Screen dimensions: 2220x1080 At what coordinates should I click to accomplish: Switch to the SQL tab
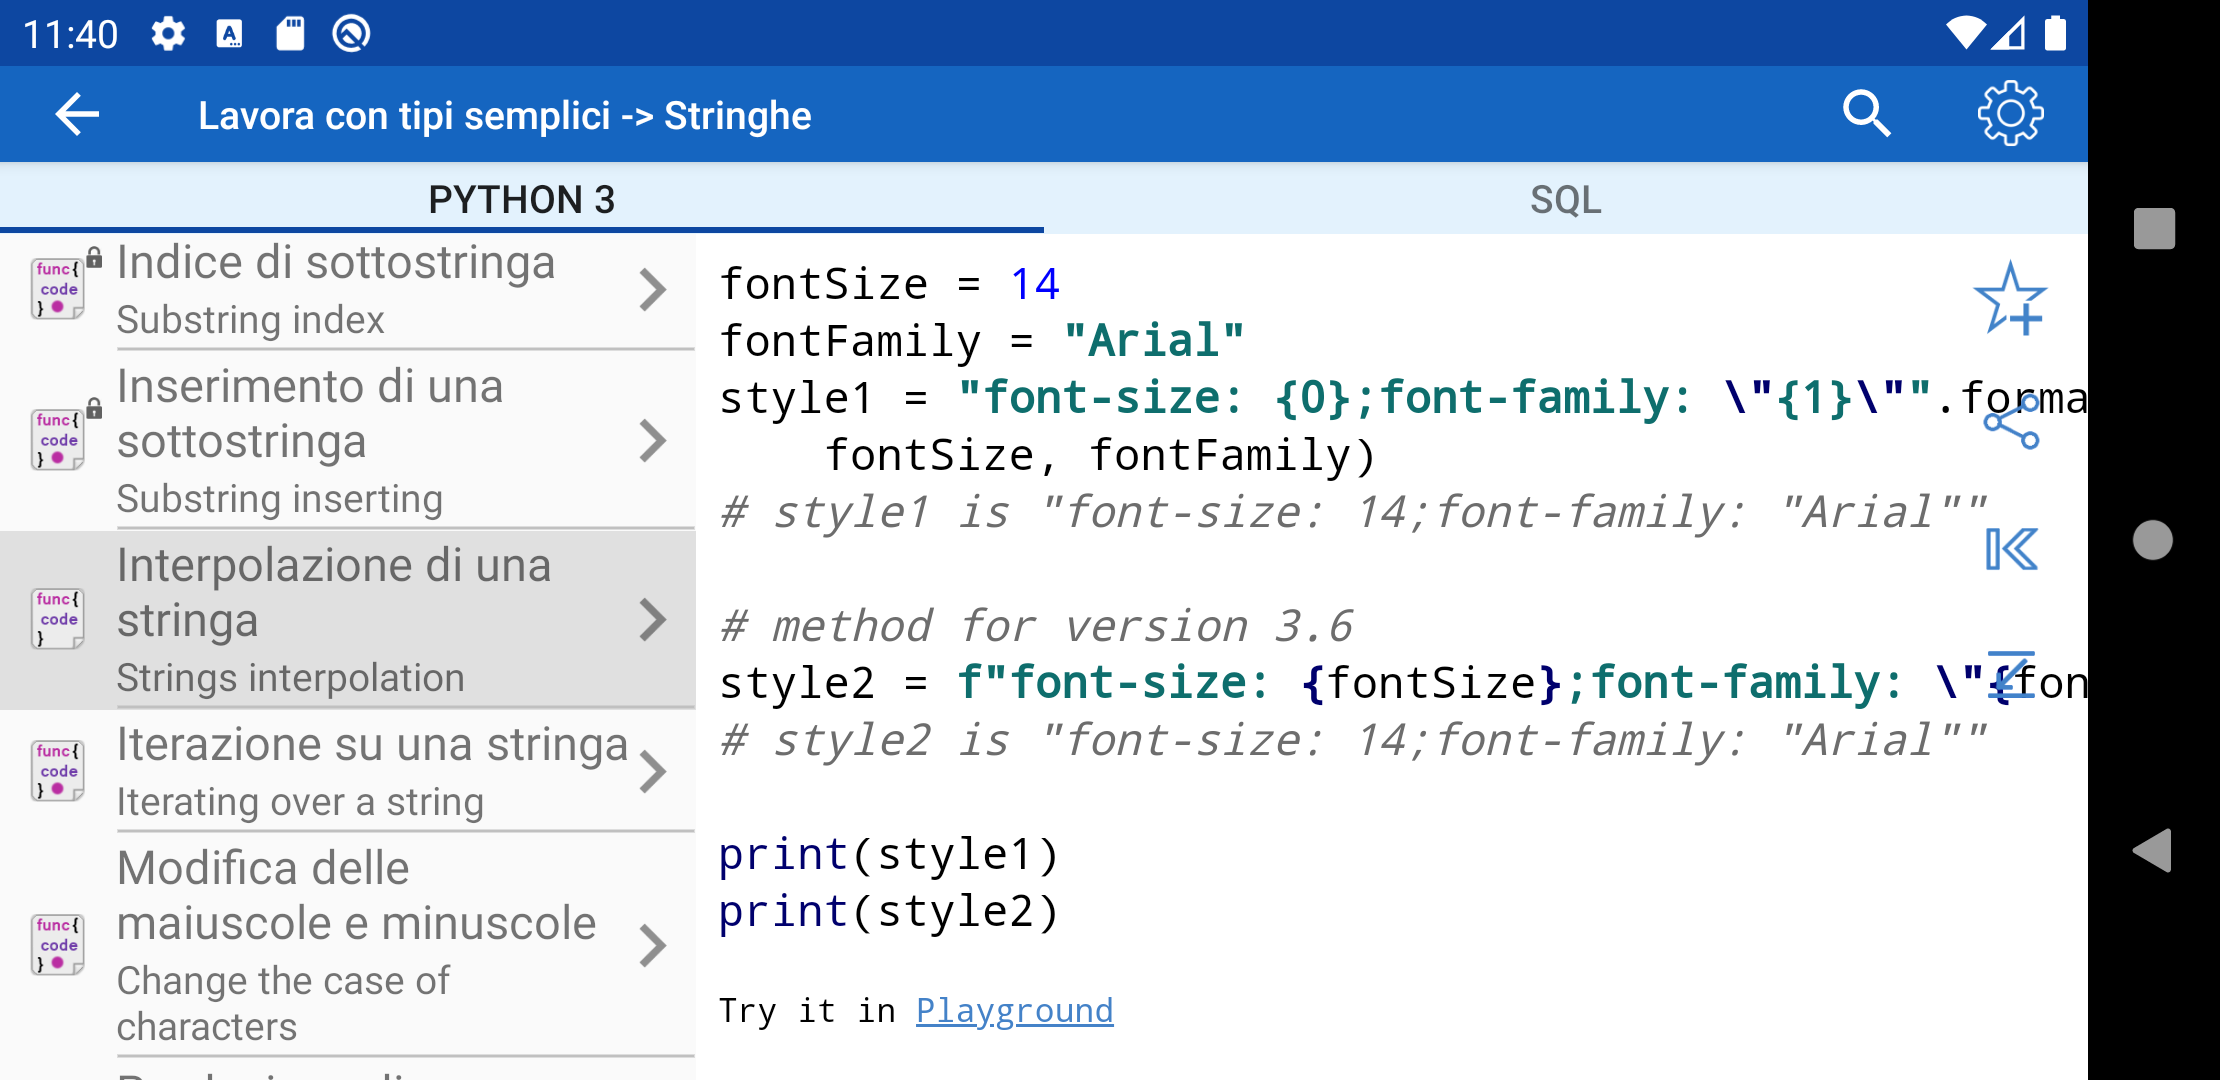pos(1565,199)
